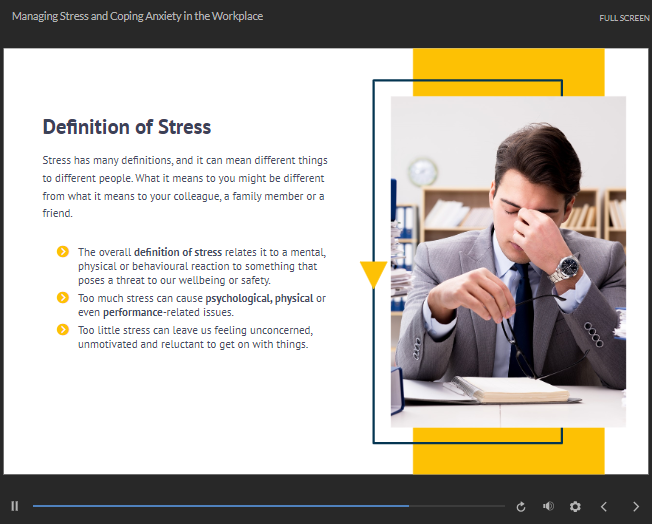
Task: Click the first yellow bullet arrow icon
Action: (x=63, y=252)
